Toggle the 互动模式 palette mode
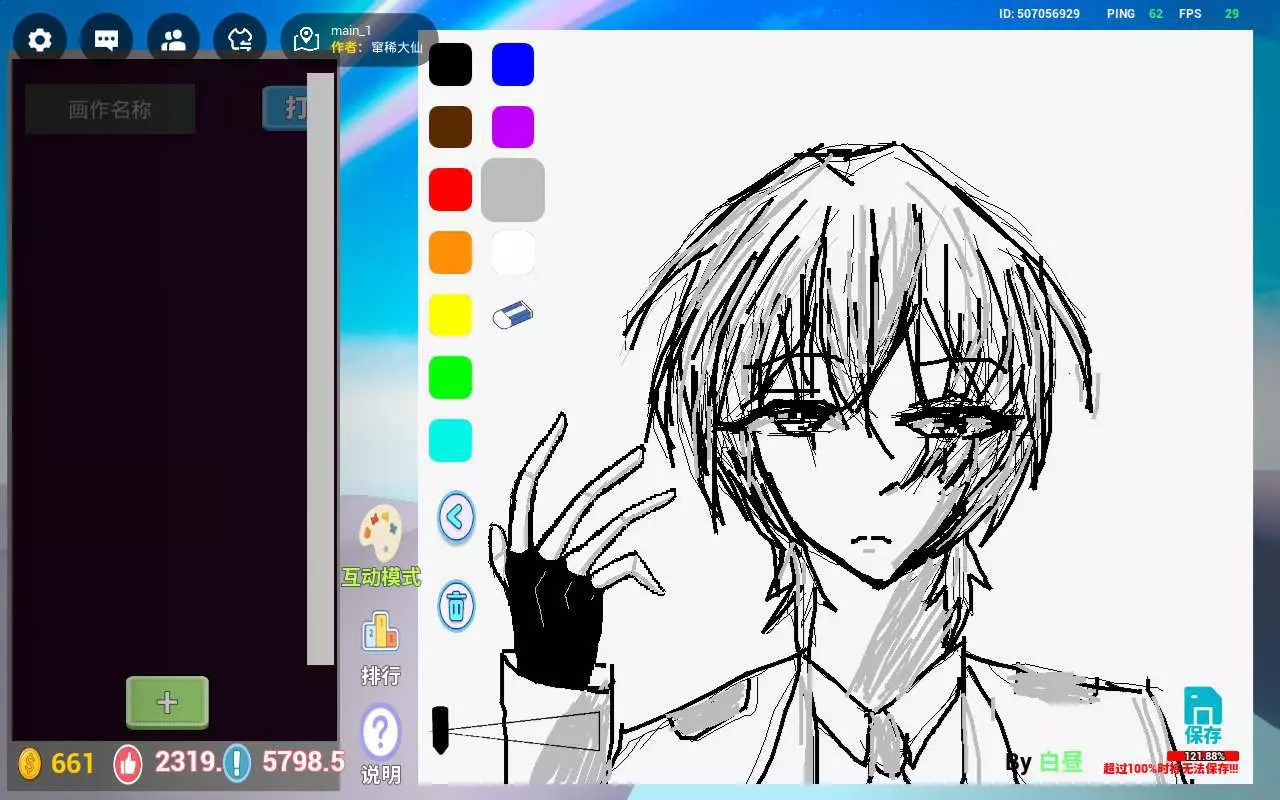Image resolution: width=1280 pixels, height=800 pixels. coord(380,534)
